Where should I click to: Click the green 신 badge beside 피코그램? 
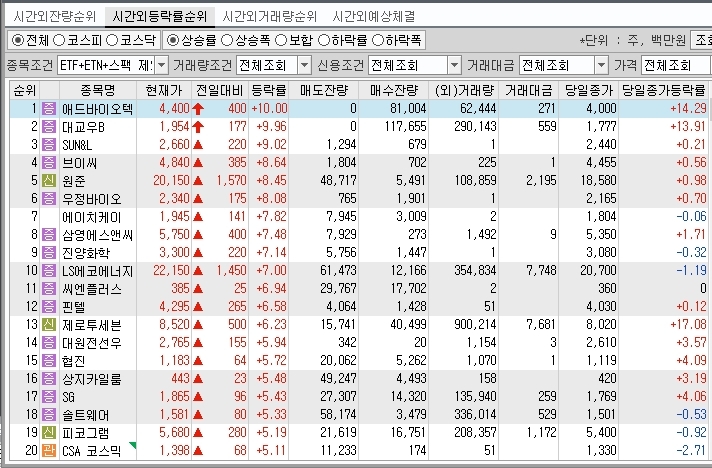pos(49,433)
